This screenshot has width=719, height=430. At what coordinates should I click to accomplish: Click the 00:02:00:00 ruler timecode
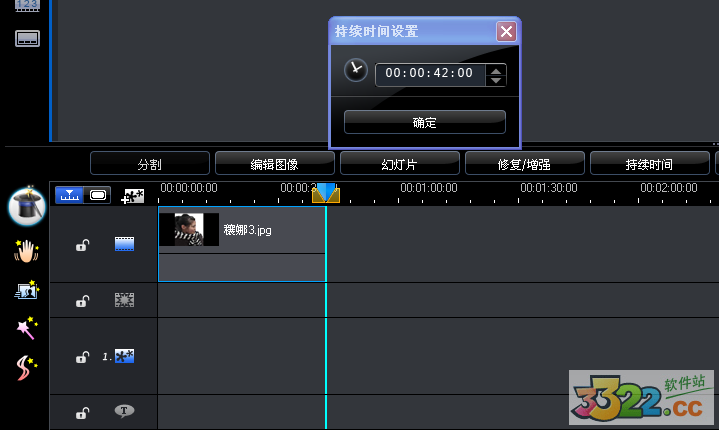pyautogui.click(x=669, y=188)
